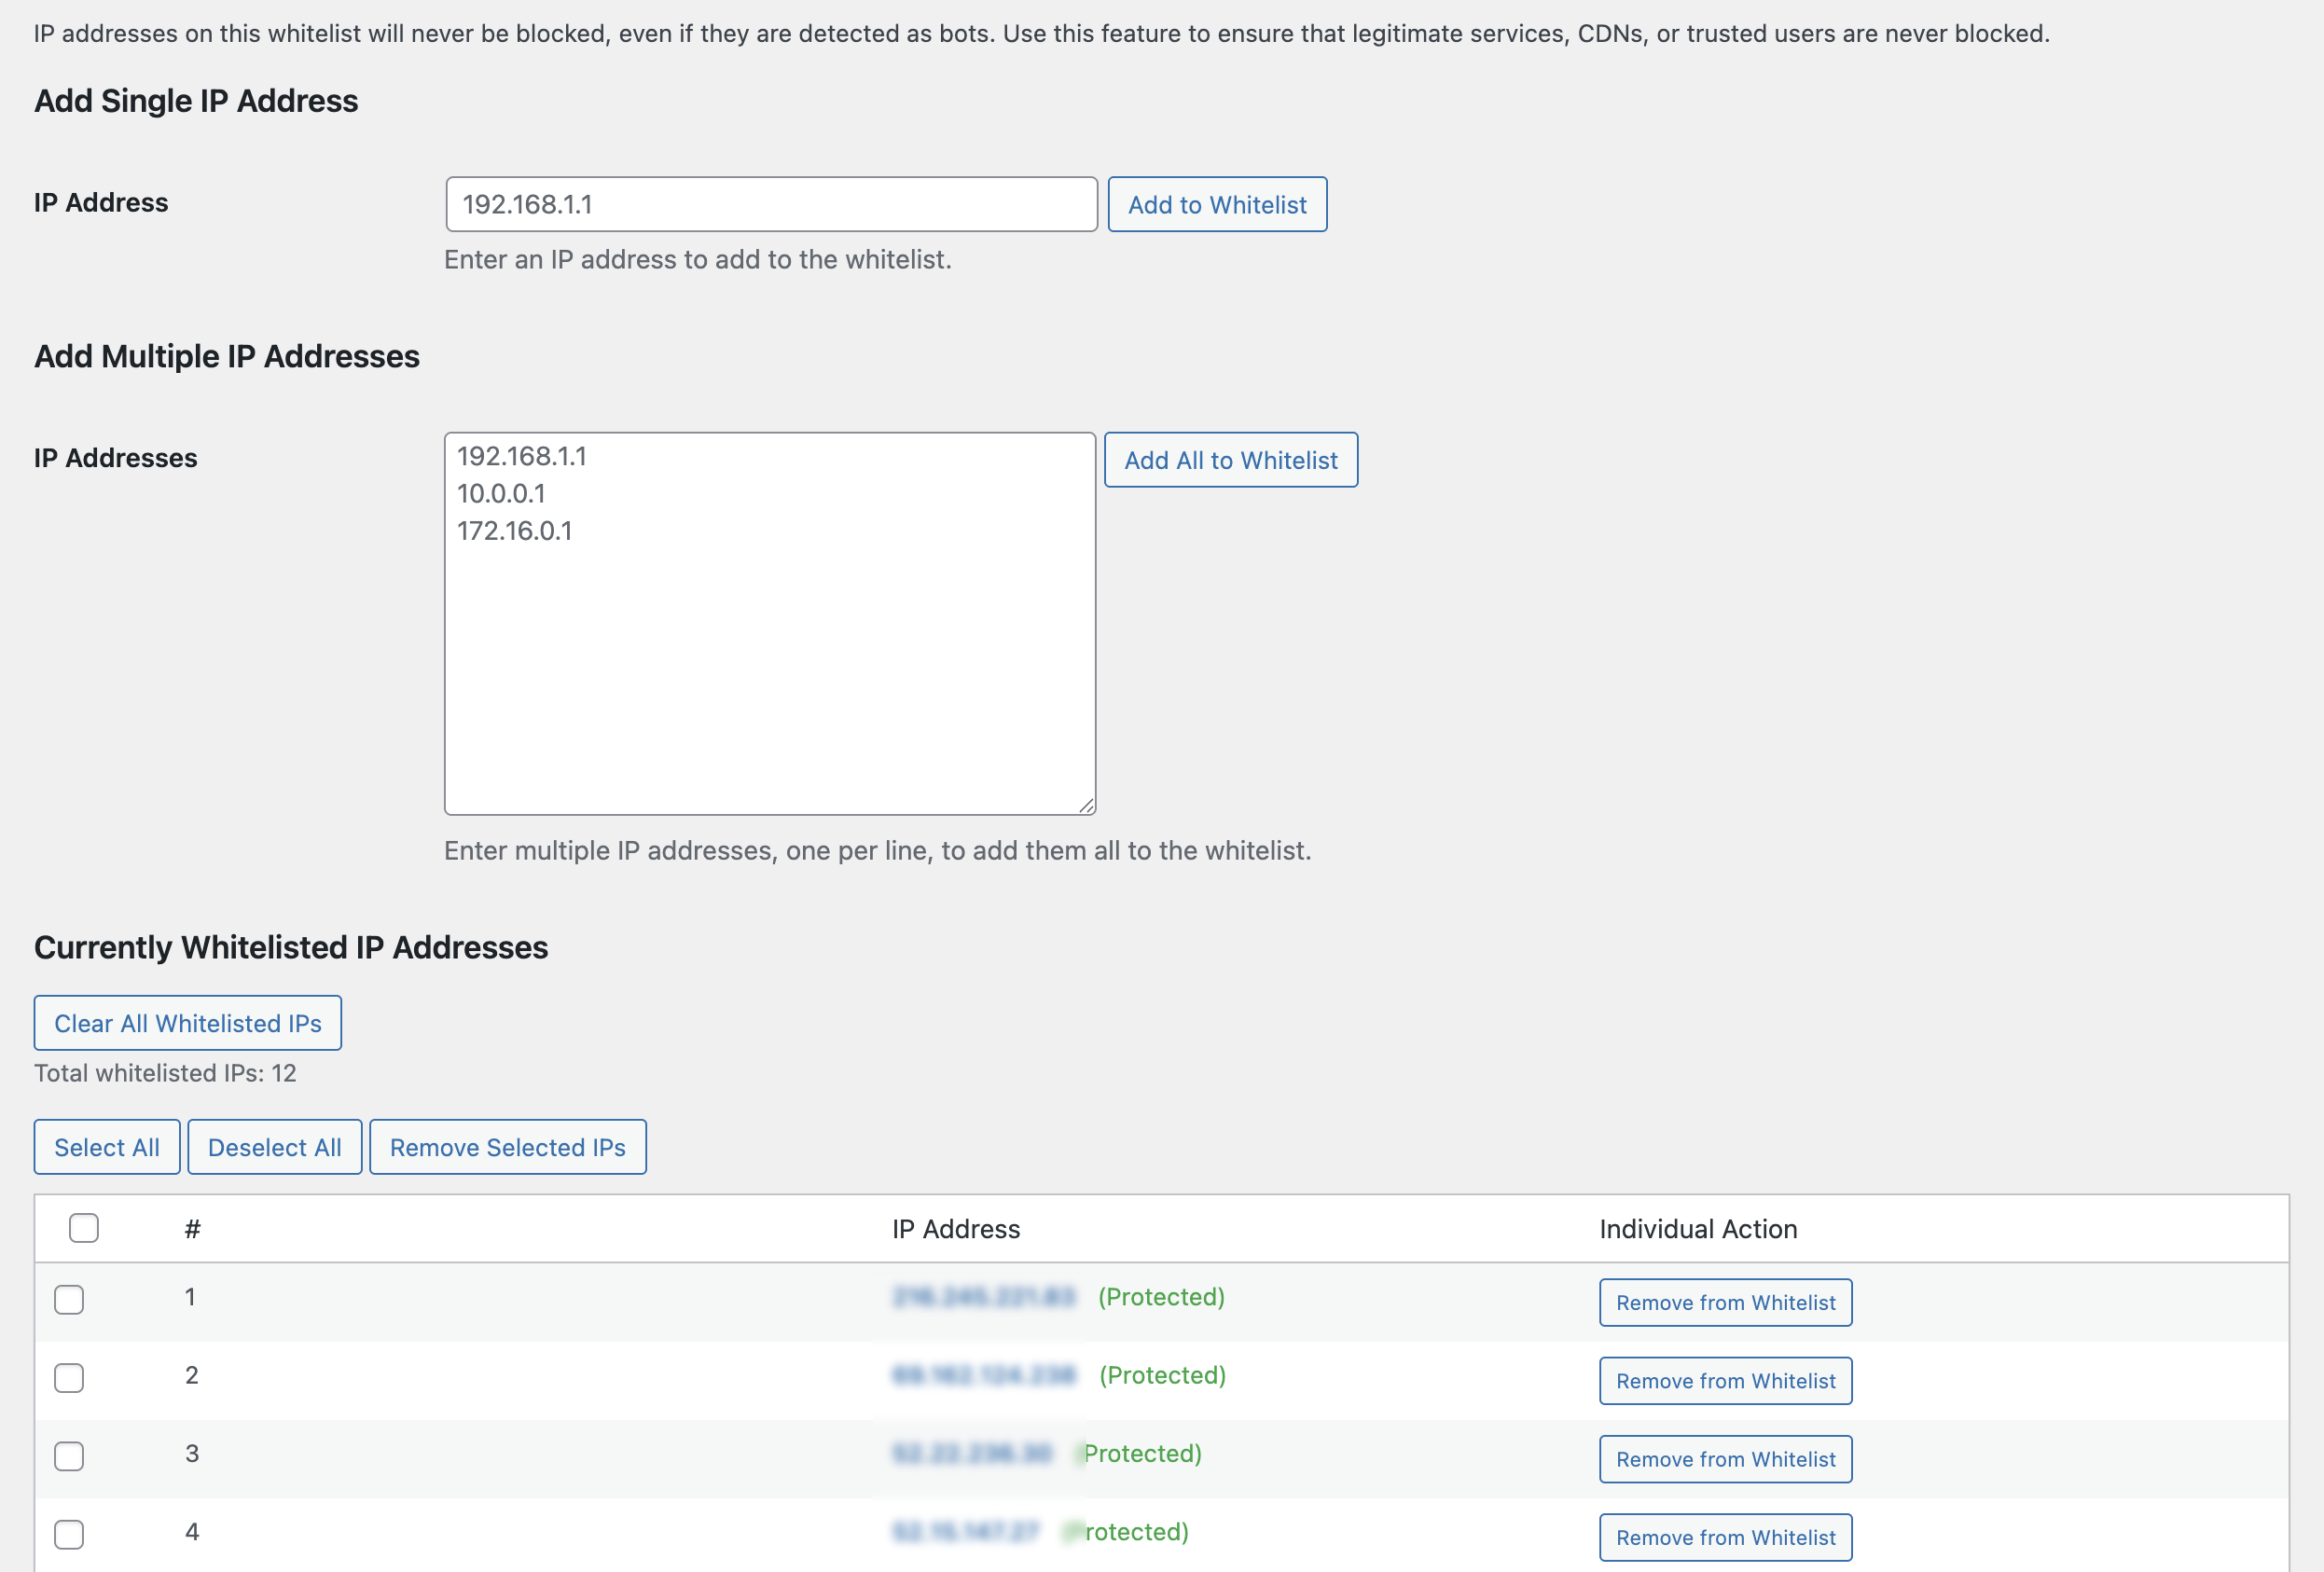The height and width of the screenshot is (1572, 2324).
Task: Check the checkbox for row 4
Action: [x=69, y=1534]
